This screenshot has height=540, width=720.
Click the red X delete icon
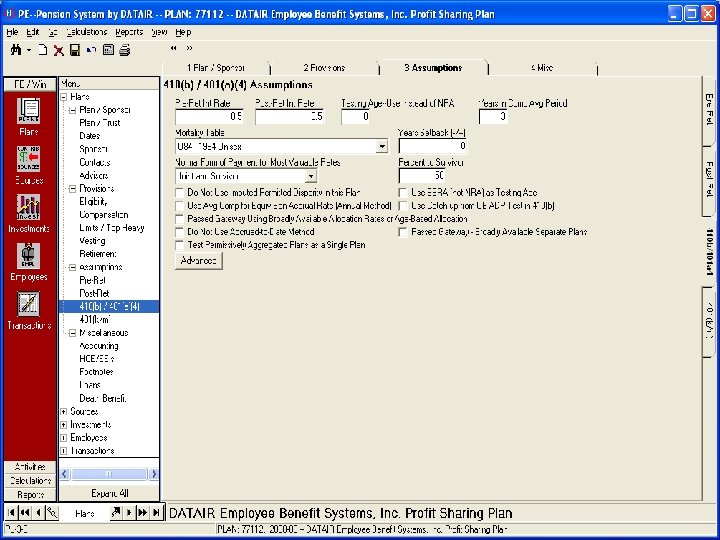point(58,50)
